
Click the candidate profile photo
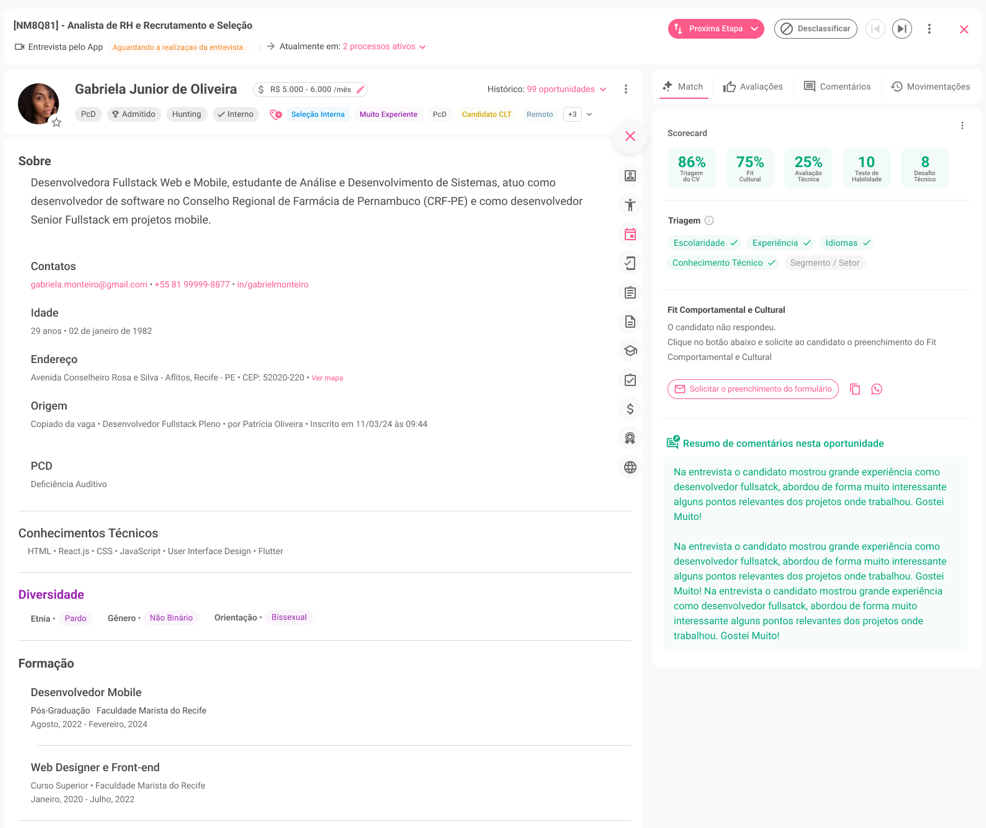click(x=38, y=103)
